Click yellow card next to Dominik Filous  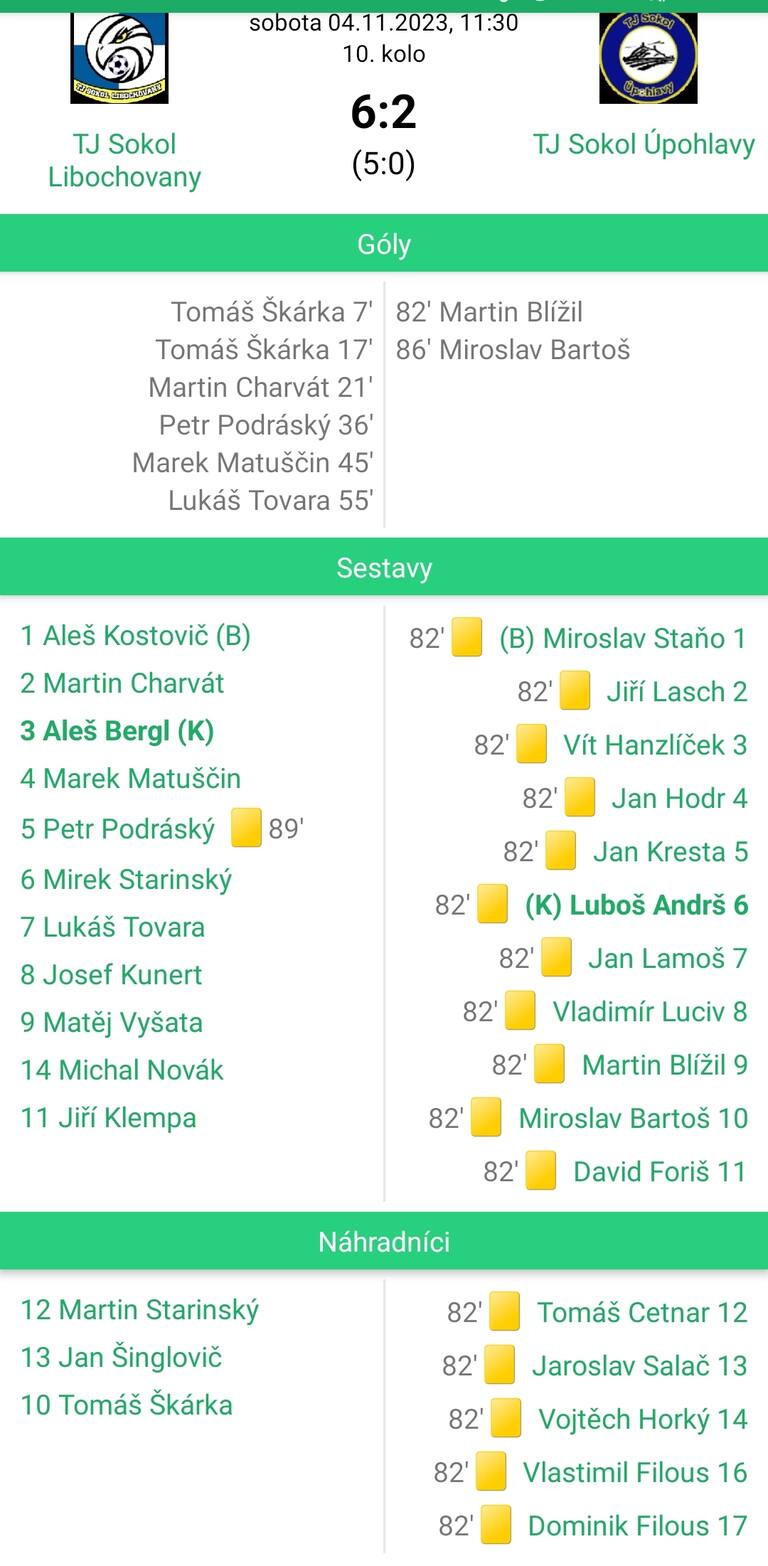496,1525
